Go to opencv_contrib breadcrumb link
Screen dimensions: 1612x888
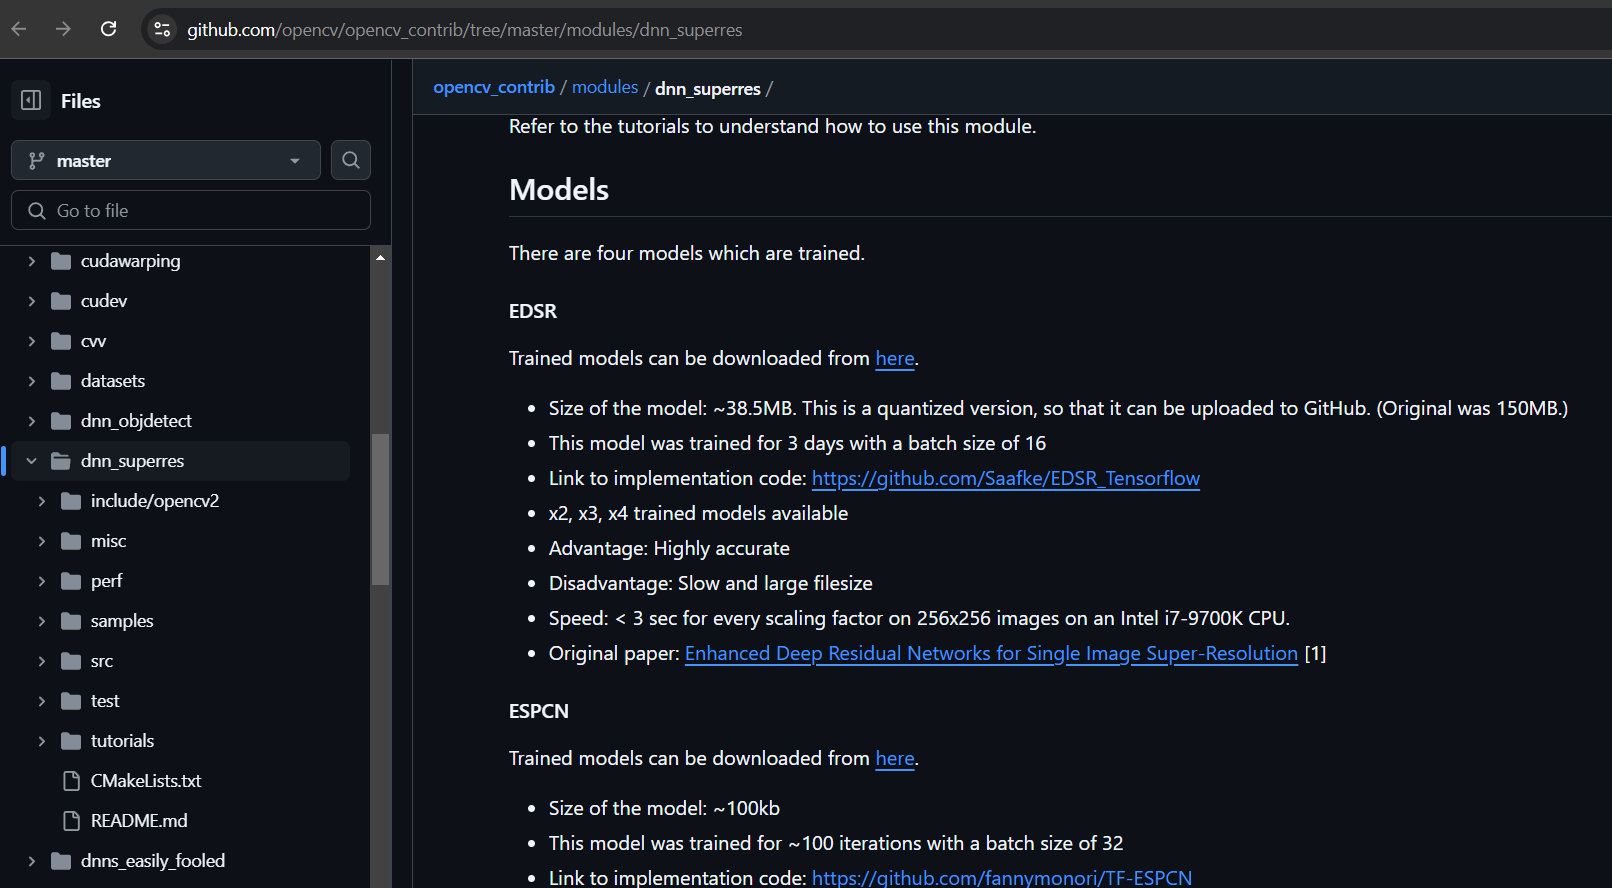(x=493, y=87)
